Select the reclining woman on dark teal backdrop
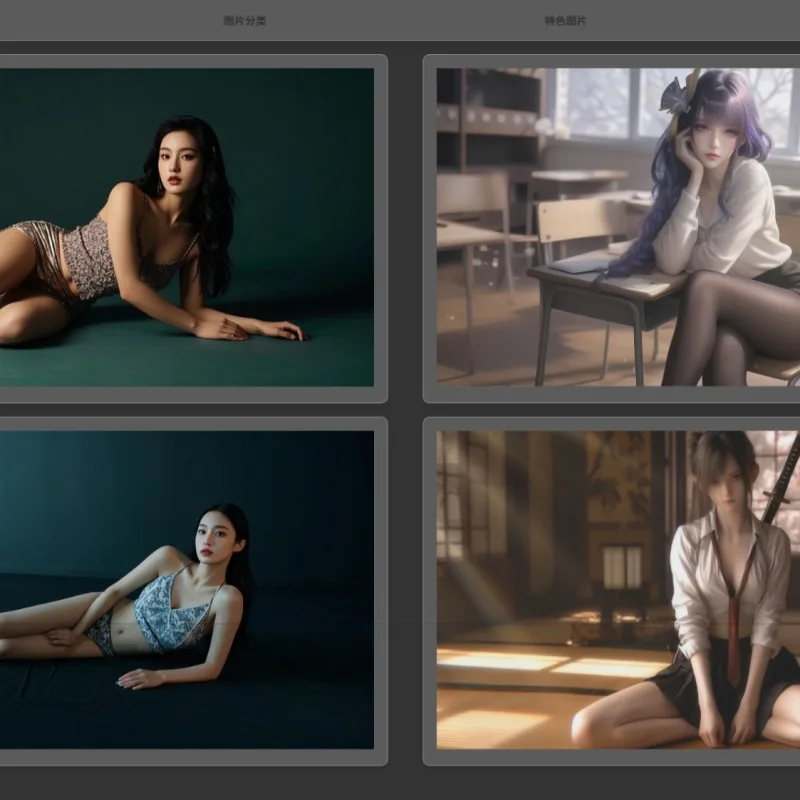800x800 pixels. (187, 590)
